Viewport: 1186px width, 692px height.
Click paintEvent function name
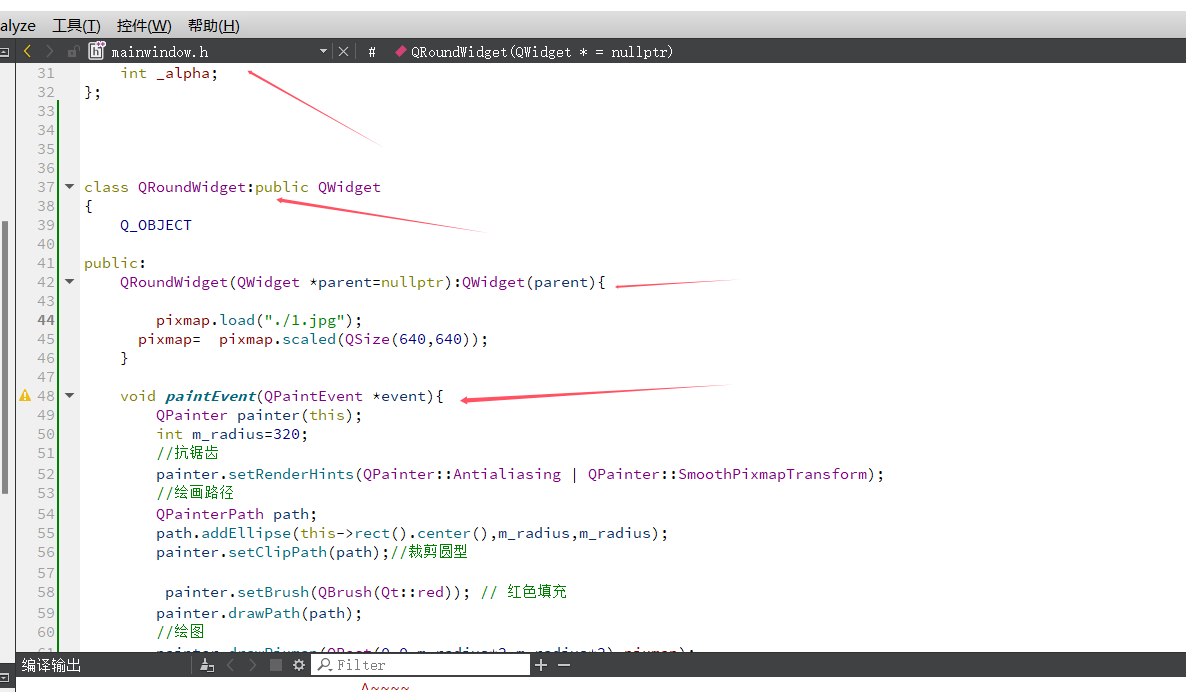[x=210, y=396]
